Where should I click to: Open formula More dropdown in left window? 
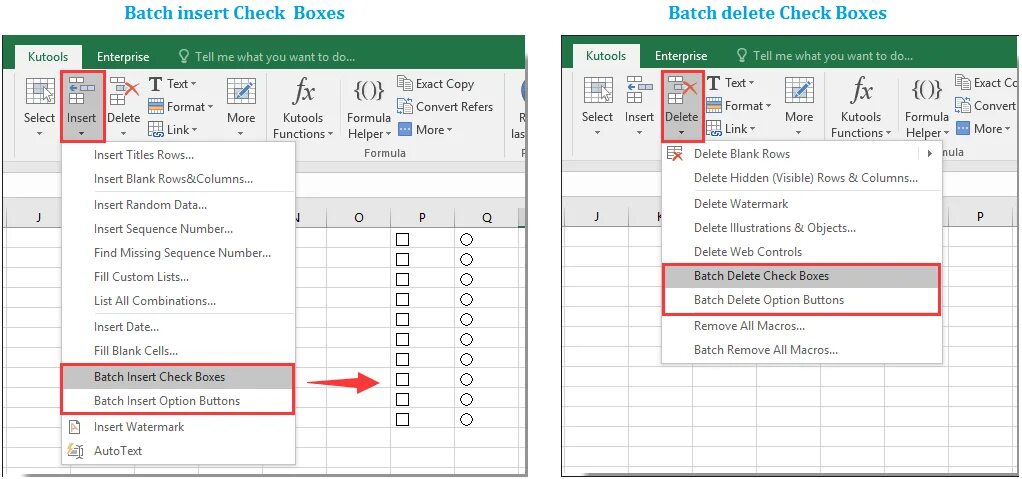pos(425,129)
